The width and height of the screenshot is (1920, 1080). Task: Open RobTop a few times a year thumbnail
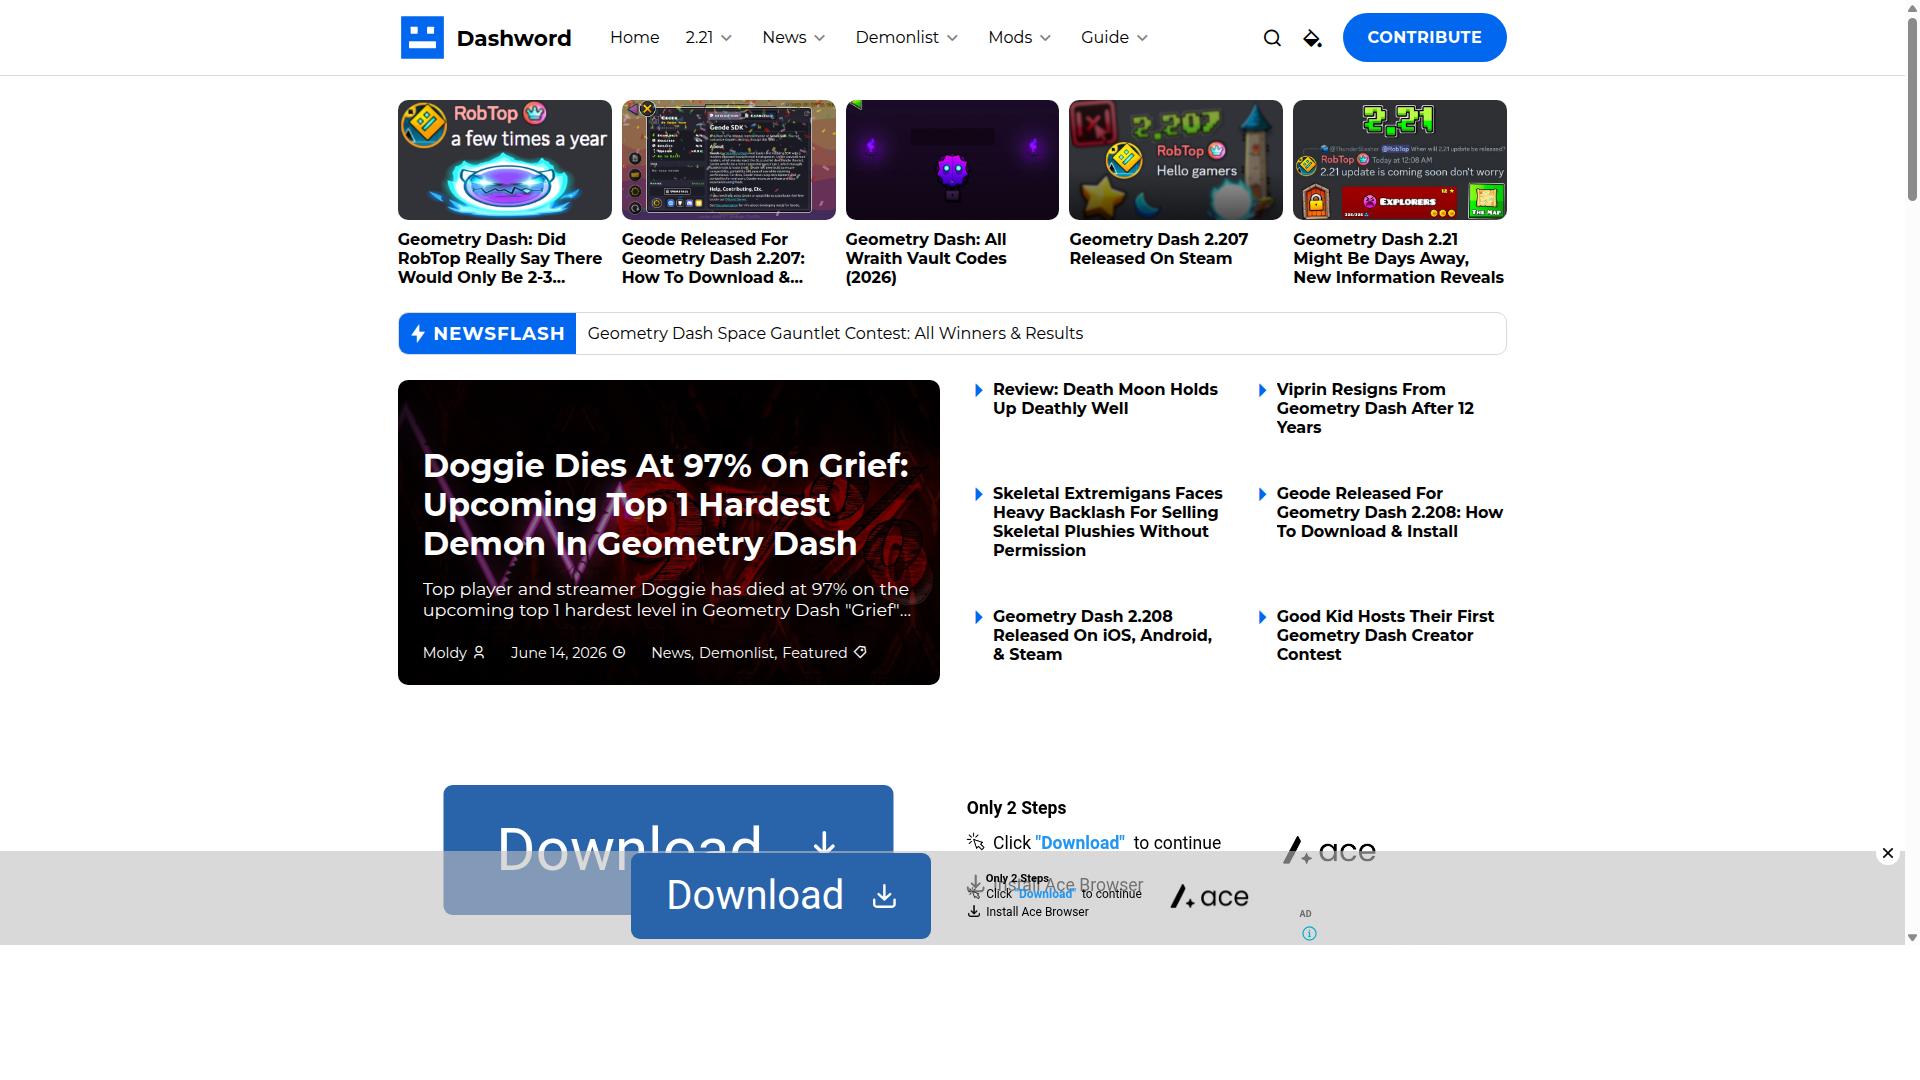pyautogui.click(x=505, y=160)
